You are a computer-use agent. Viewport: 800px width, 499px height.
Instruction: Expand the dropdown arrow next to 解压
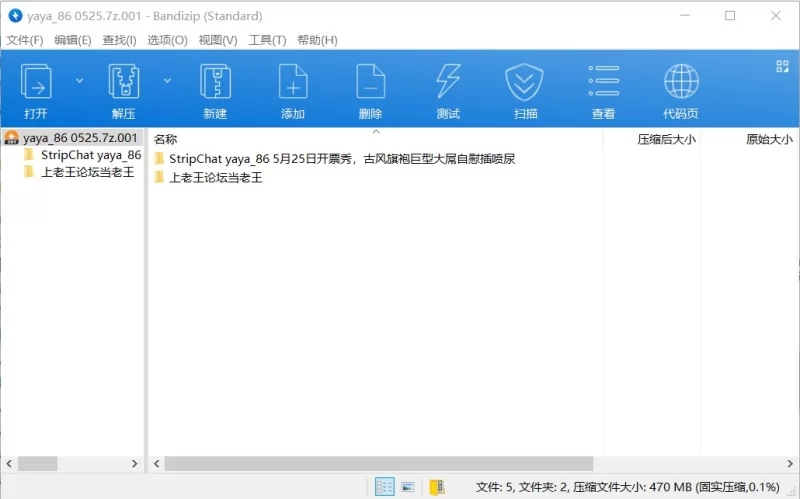tap(167, 81)
